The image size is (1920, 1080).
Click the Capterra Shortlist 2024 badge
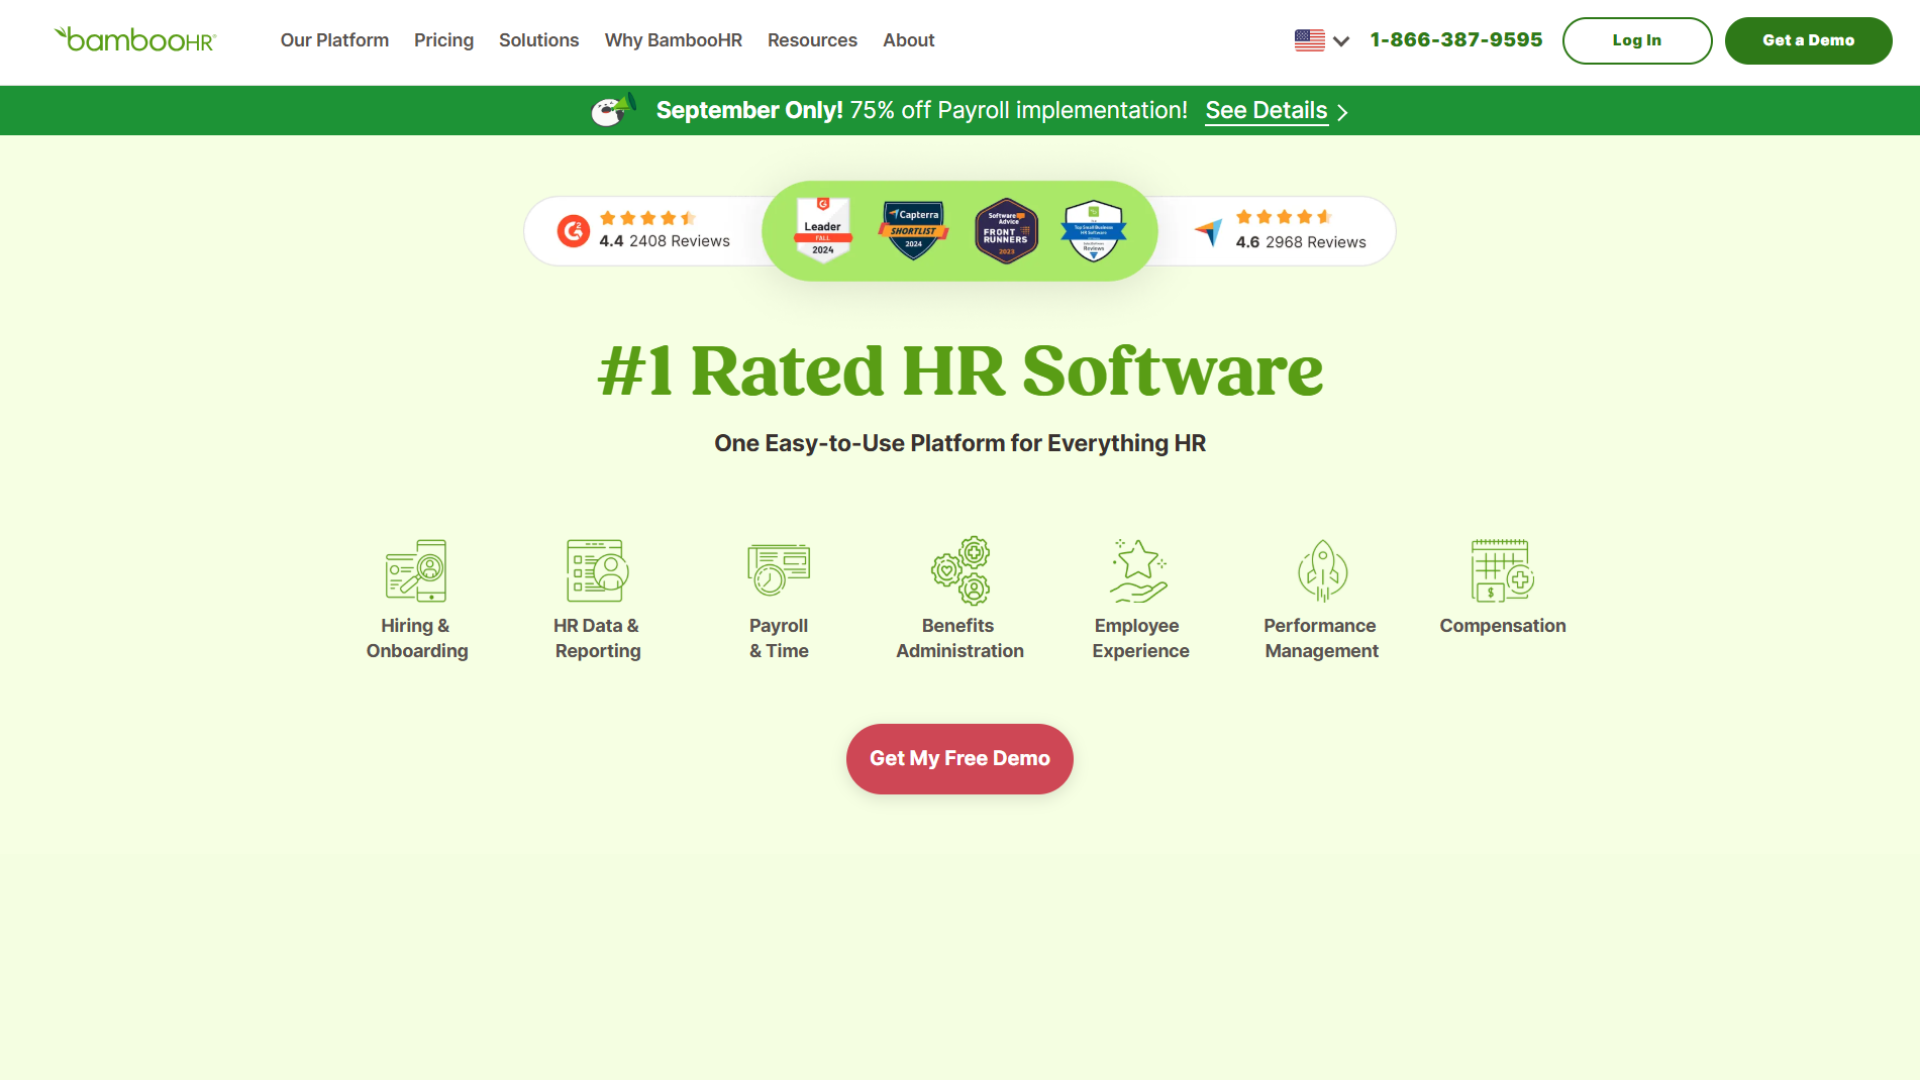click(x=913, y=230)
